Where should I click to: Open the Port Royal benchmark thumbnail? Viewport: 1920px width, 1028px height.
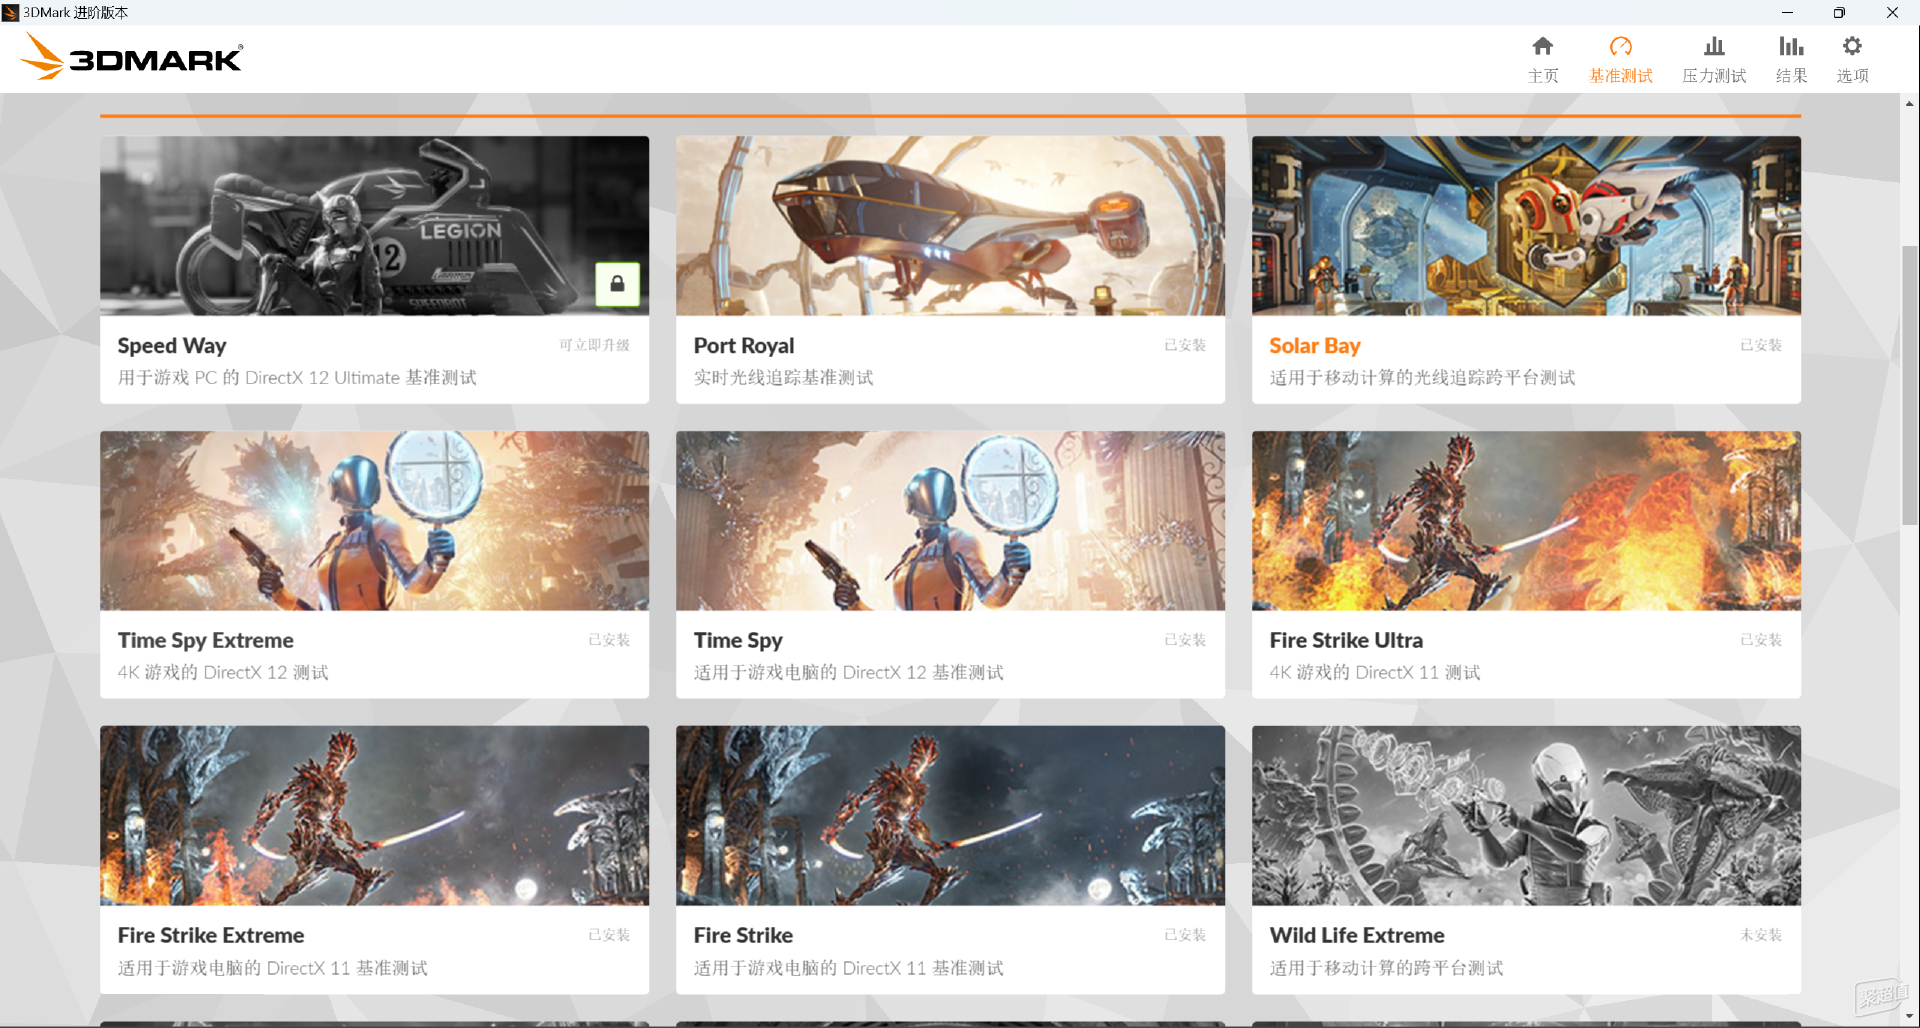[950, 226]
